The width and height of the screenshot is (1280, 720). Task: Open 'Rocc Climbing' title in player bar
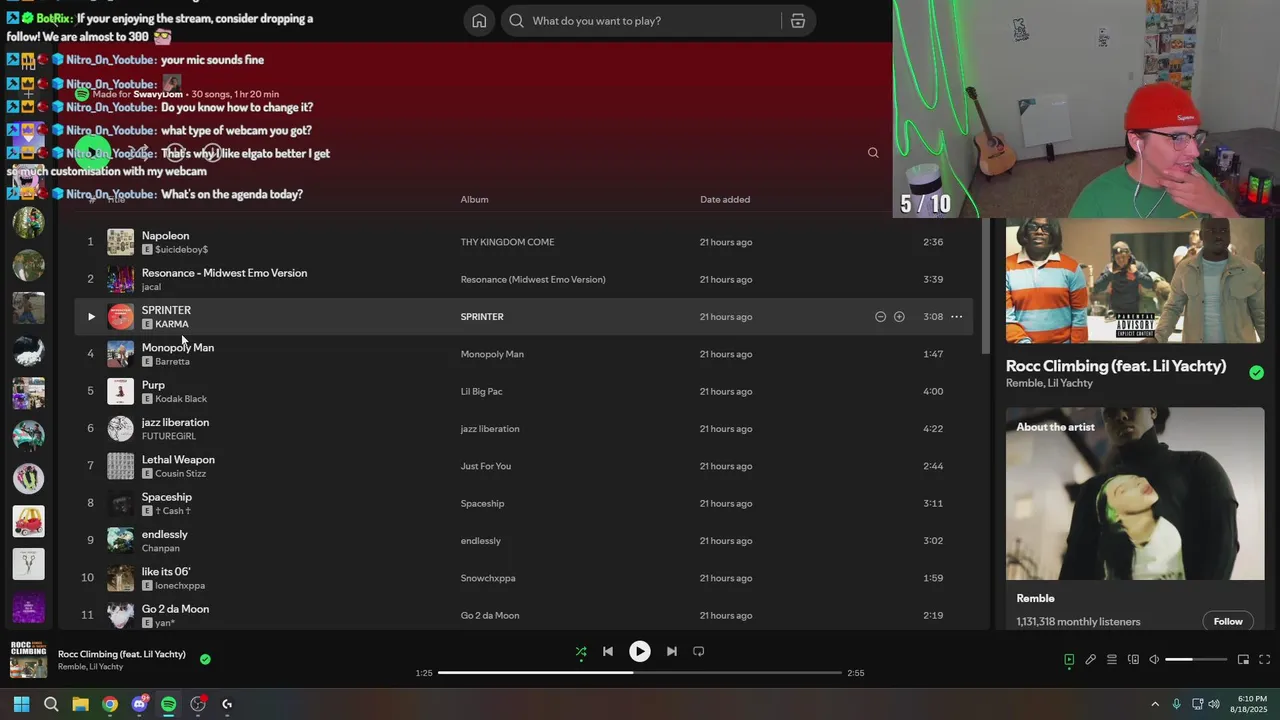(x=122, y=654)
